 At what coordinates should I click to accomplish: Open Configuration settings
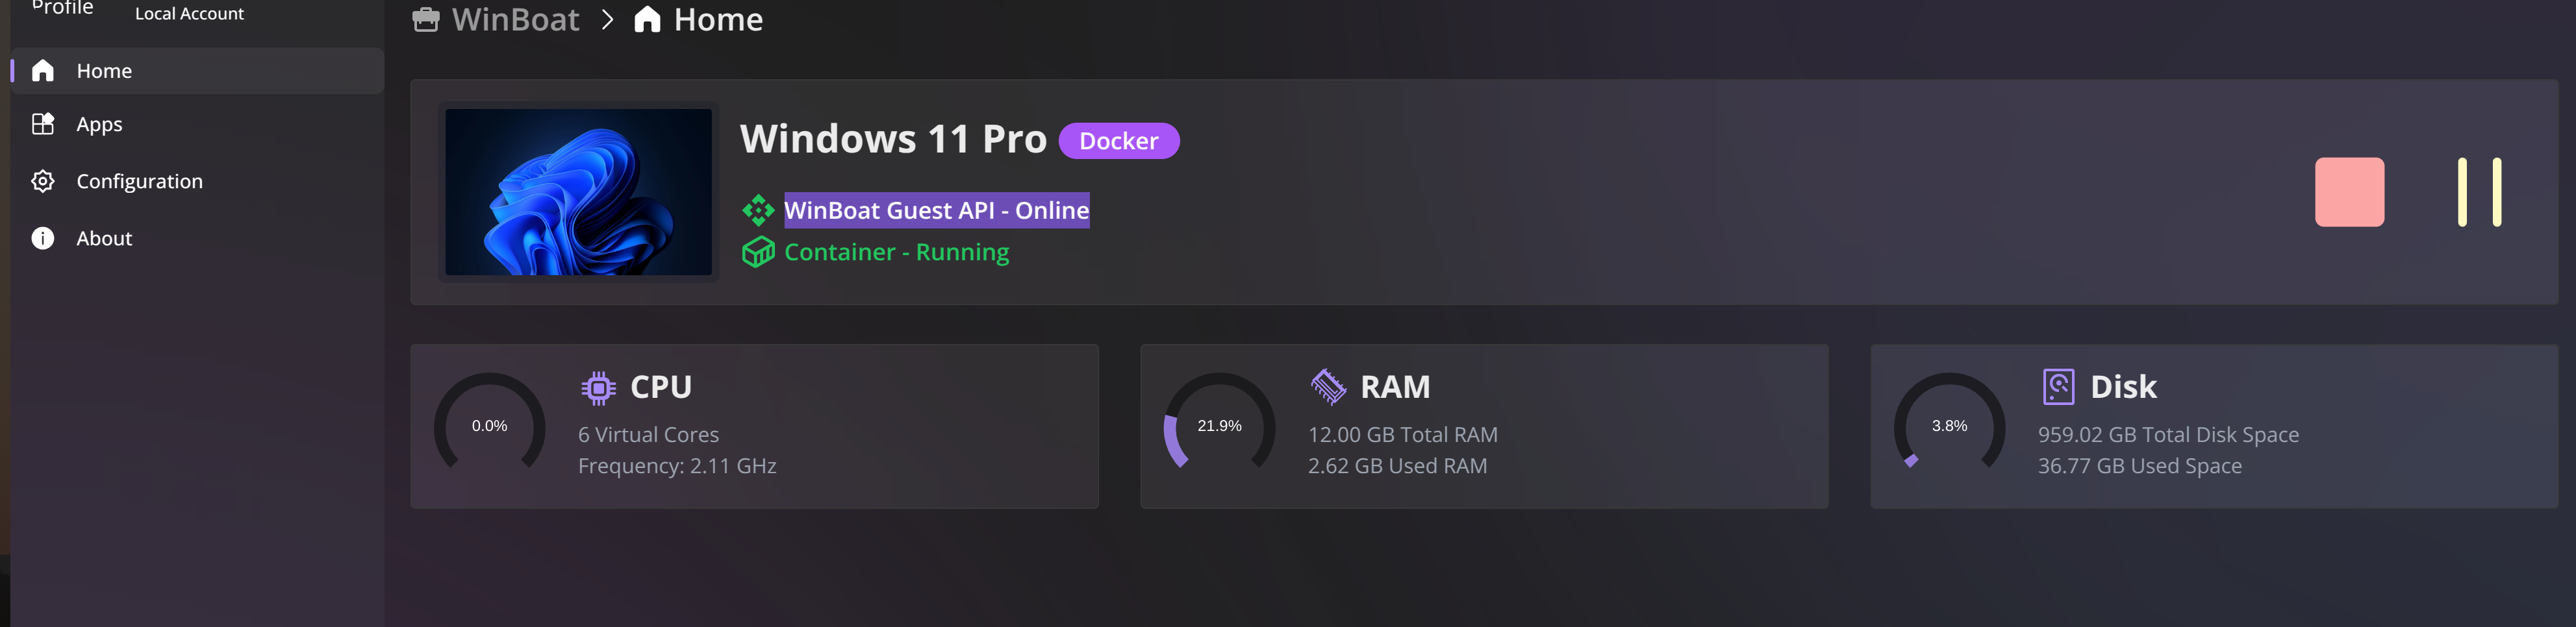coord(139,181)
